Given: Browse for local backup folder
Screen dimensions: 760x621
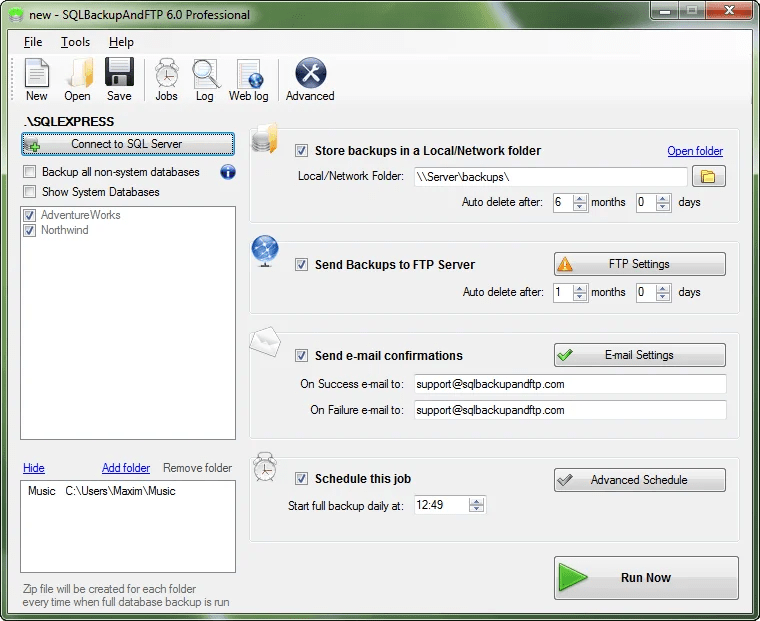Looking at the screenshot, I should (708, 176).
